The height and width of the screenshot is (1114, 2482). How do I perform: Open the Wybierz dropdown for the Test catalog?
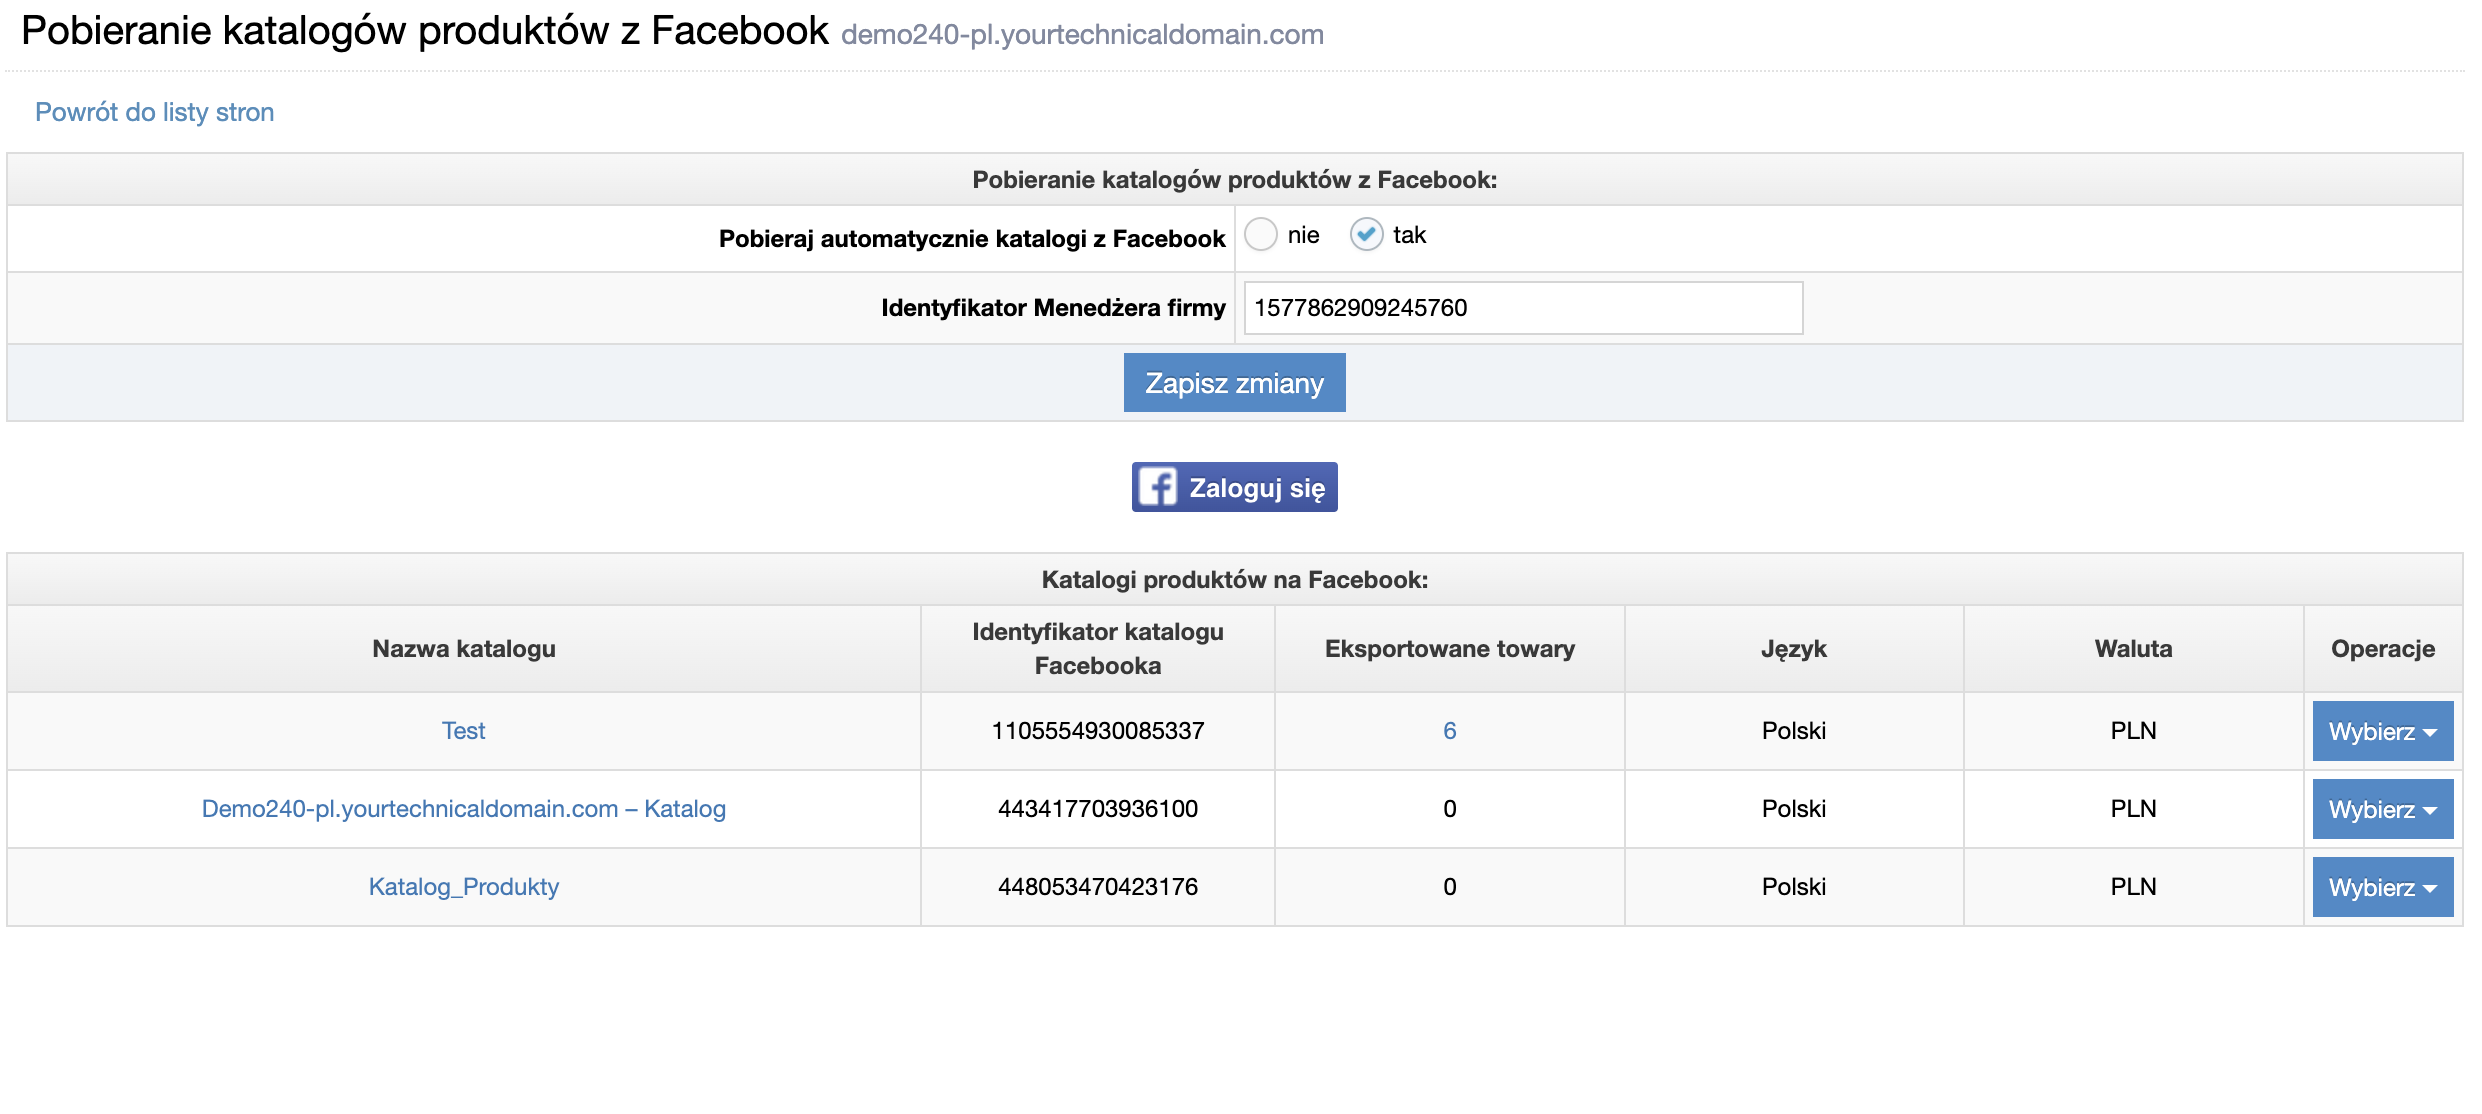(x=2382, y=731)
